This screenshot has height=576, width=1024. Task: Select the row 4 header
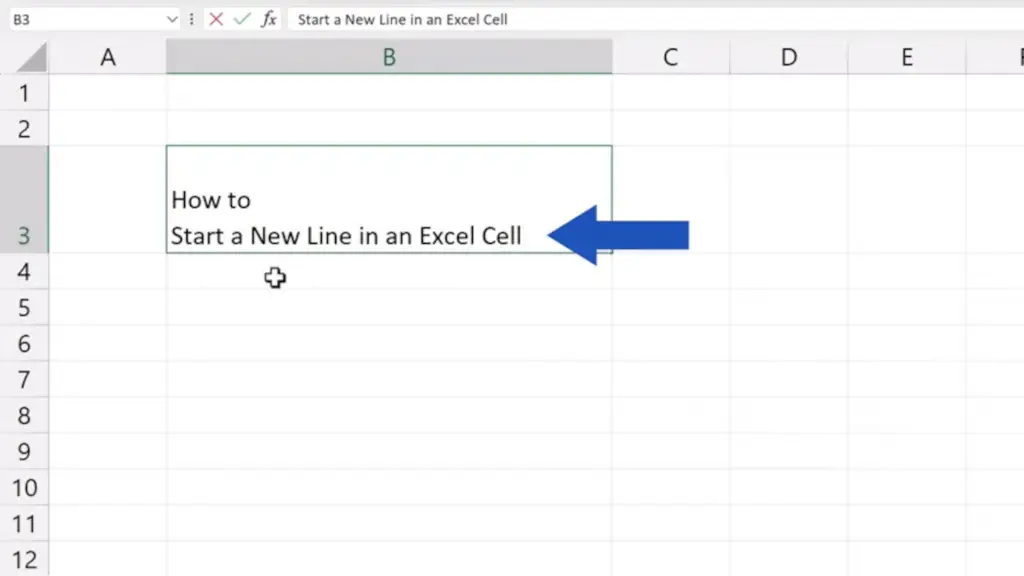point(24,271)
